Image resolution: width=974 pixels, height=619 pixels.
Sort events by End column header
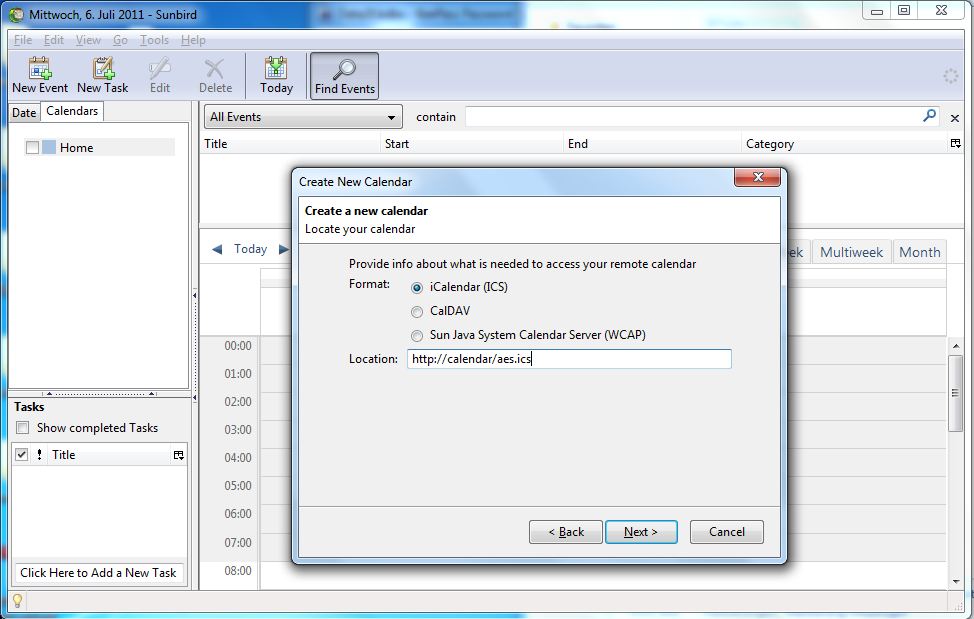coord(652,144)
